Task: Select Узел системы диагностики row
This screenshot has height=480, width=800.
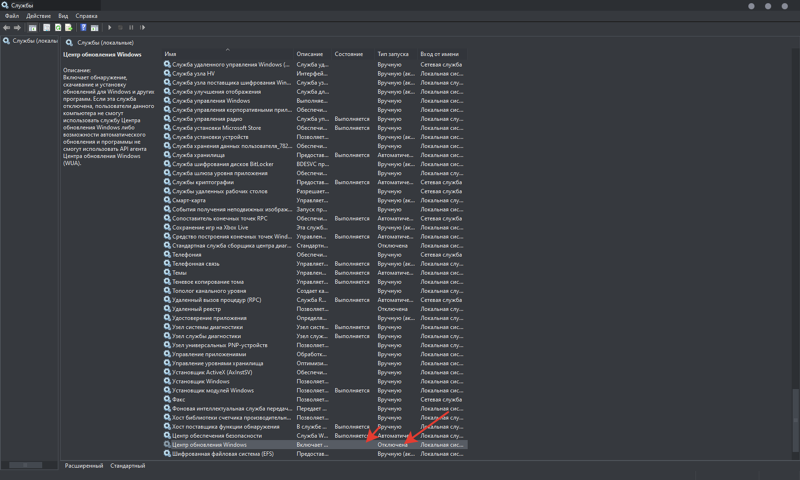Action: tap(315, 327)
